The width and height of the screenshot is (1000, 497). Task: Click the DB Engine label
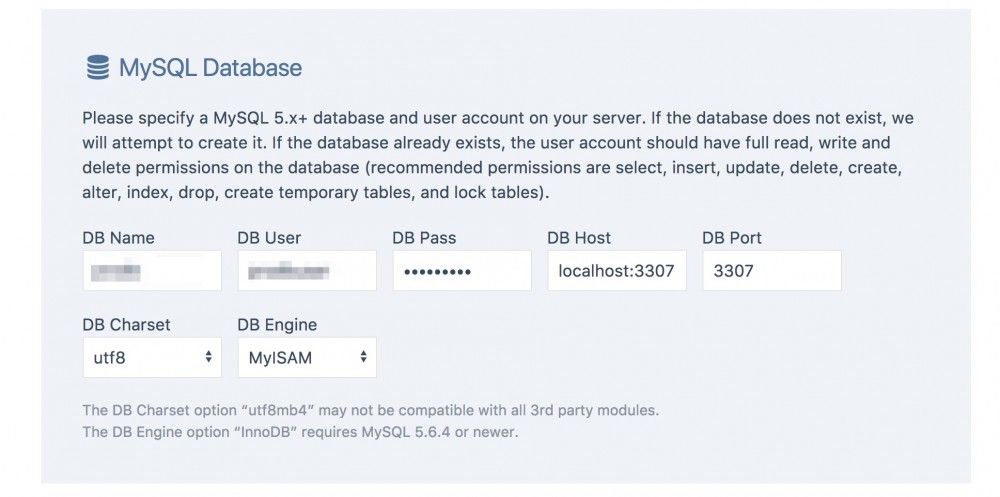tap(277, 325)
